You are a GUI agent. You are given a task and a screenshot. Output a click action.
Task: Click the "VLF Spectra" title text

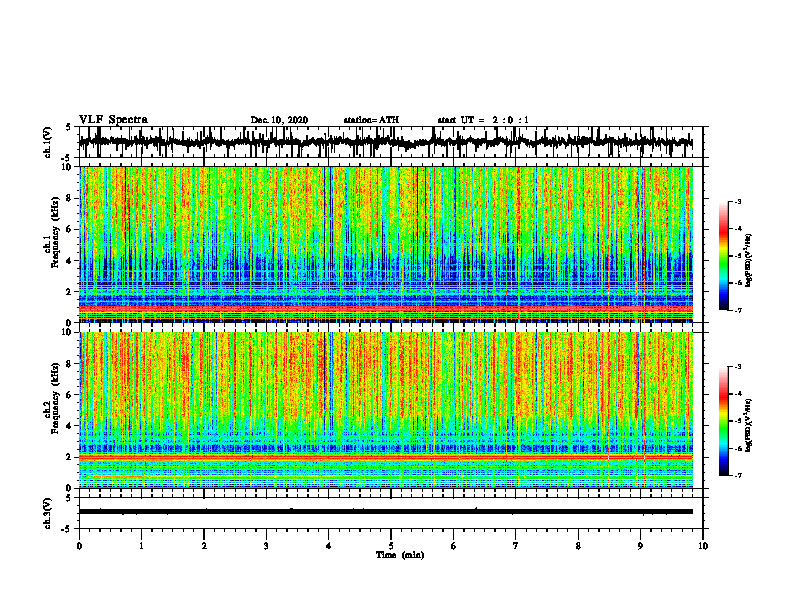click(x=113, y=120)
